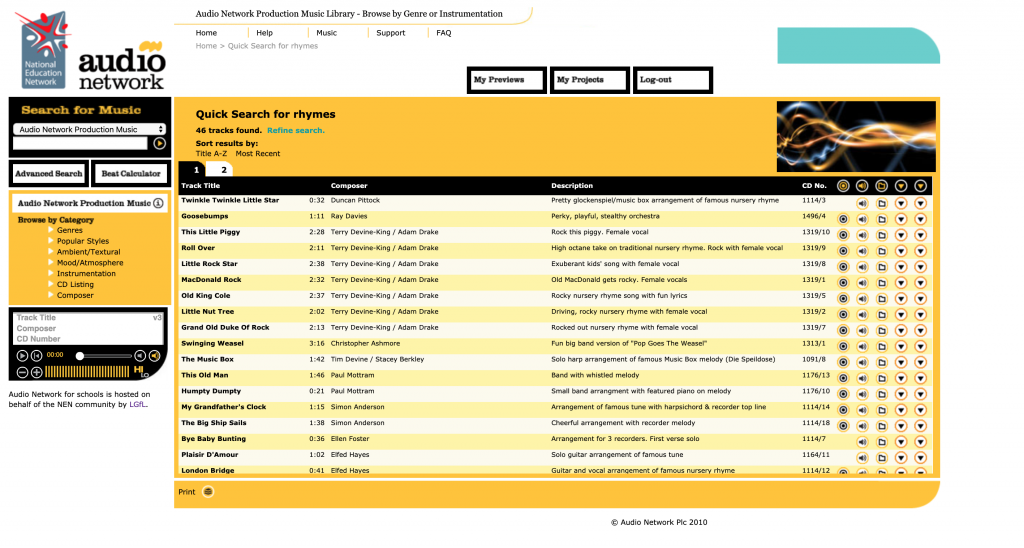The image size is (1024, 548).
Task: Click the My Previews button
Action: coord(507,80)
